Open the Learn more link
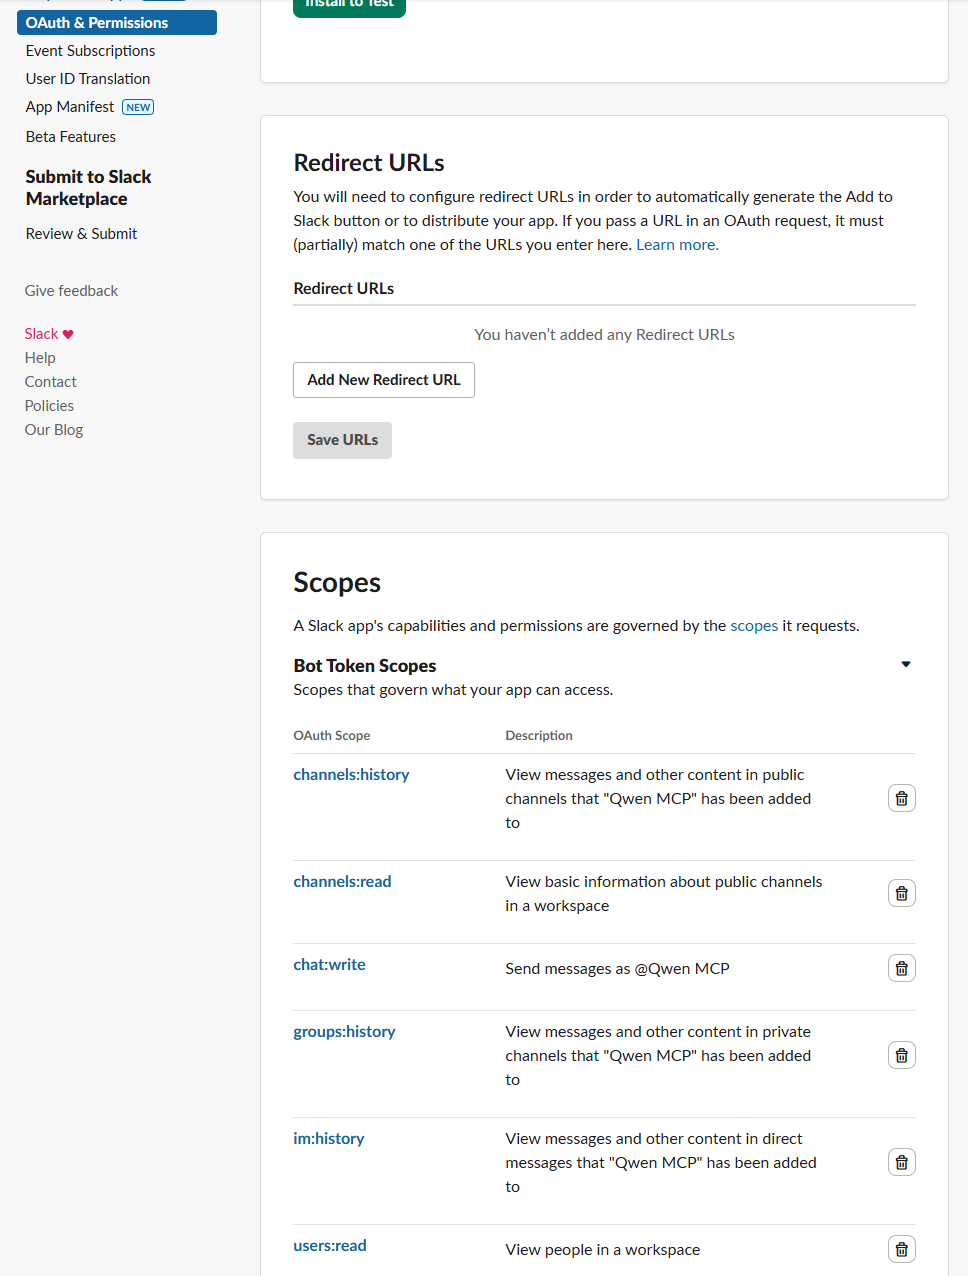 click(x=677, y=245)
